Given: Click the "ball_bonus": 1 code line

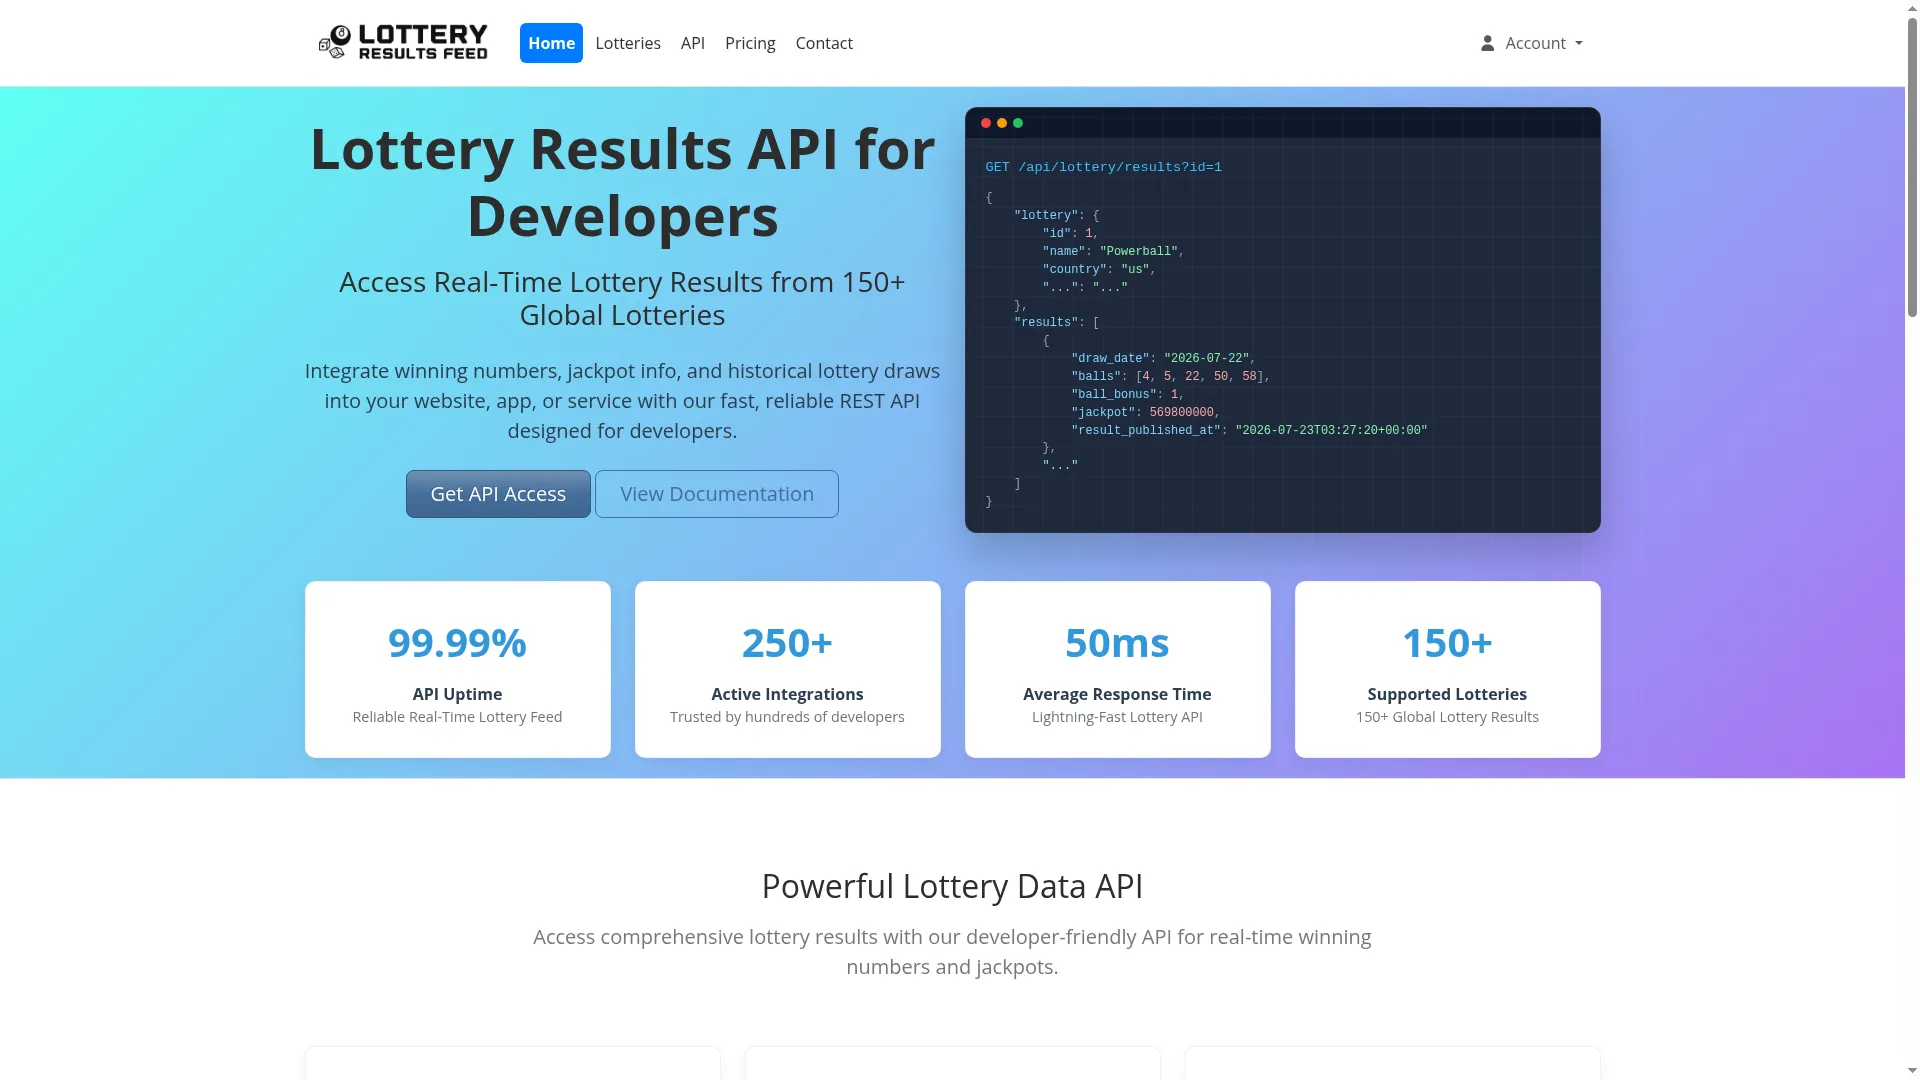Looking at the screenshot, I should point(1127,394).
